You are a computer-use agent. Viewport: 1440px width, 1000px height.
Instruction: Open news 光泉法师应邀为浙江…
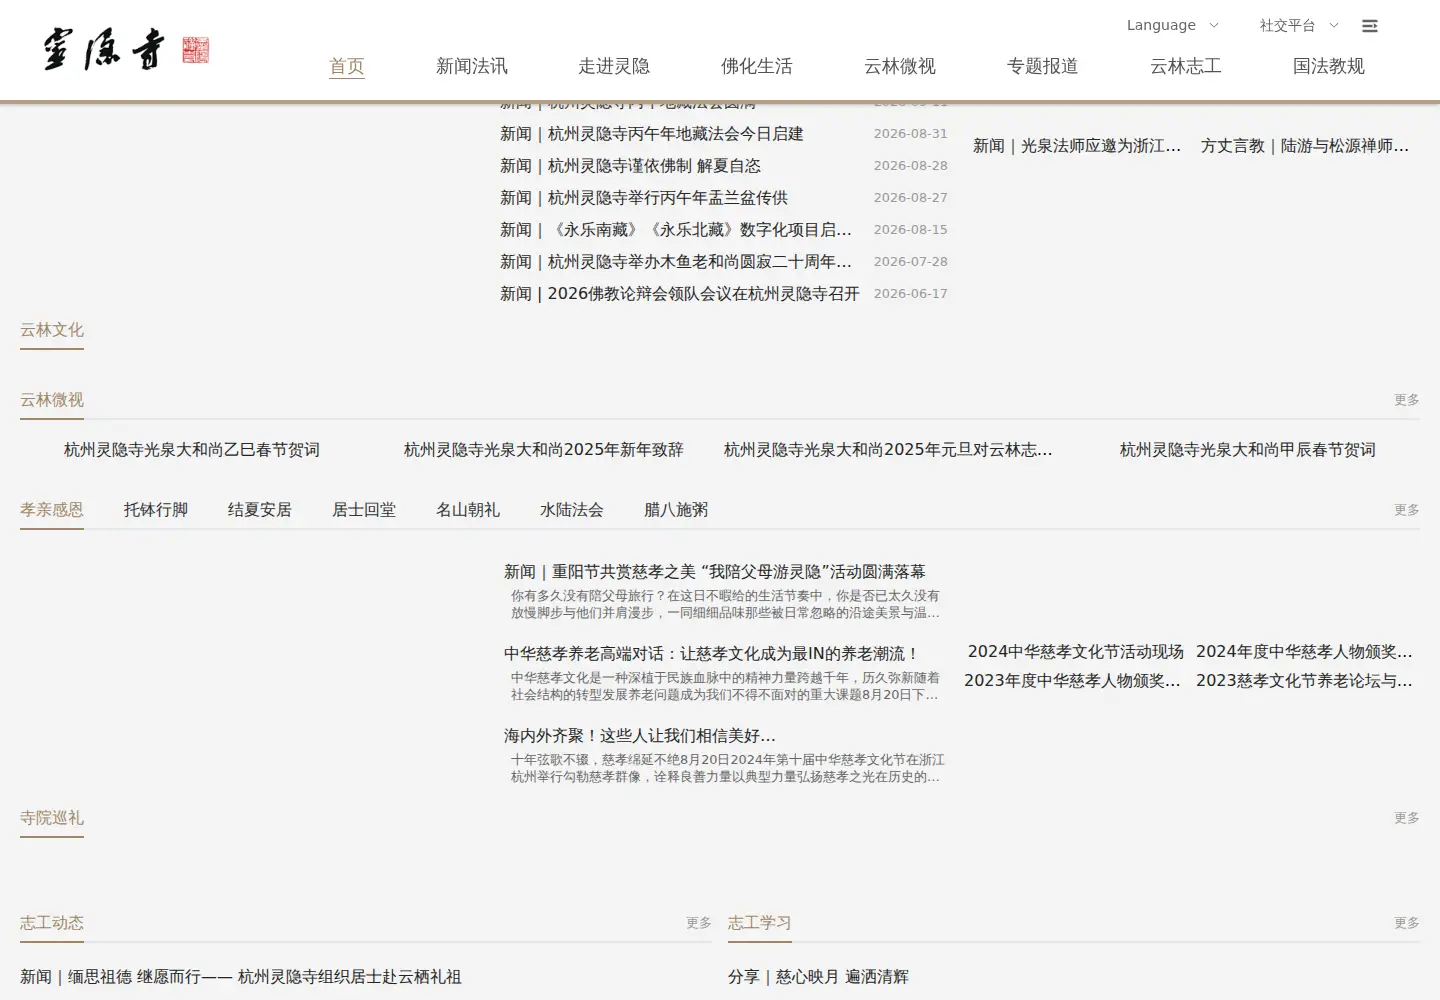pos(1077,146)
